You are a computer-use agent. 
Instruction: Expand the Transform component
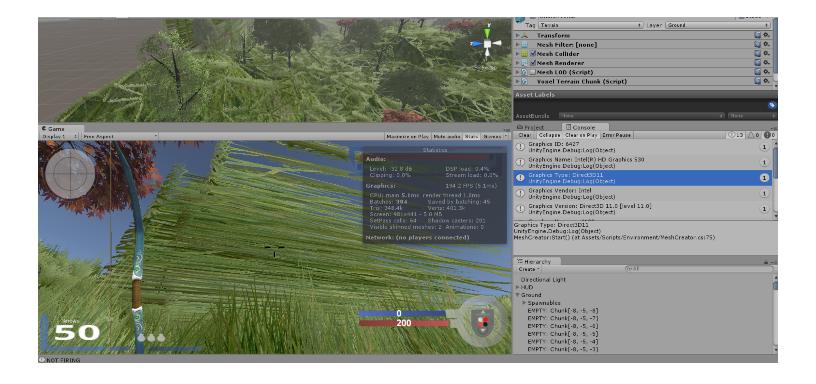point(517,35)
